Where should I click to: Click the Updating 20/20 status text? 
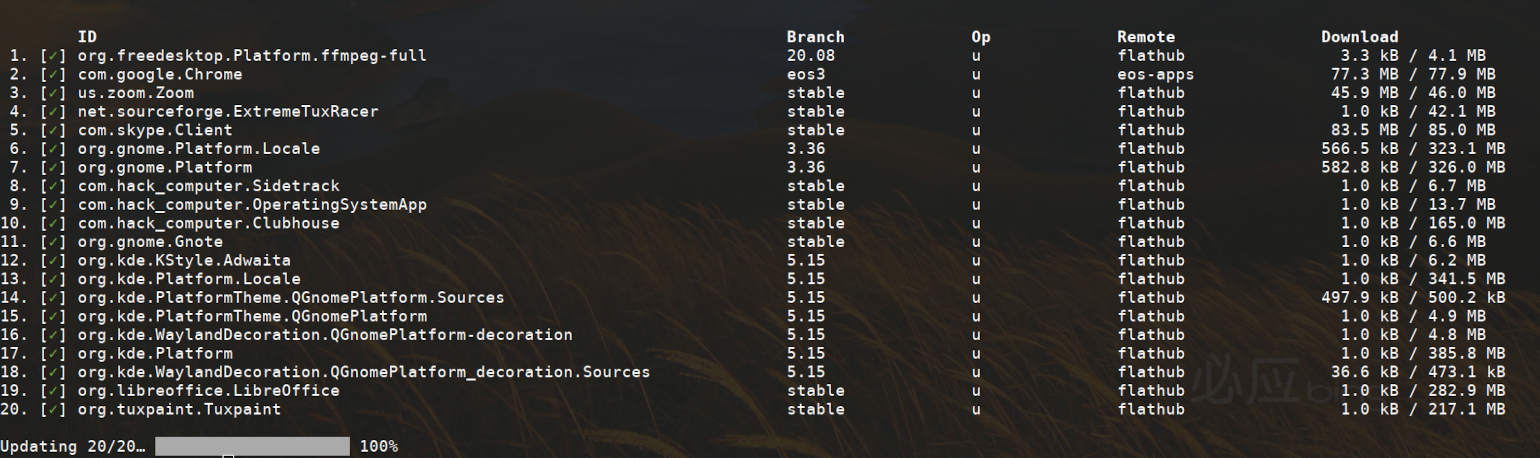[x=72, y=446]
